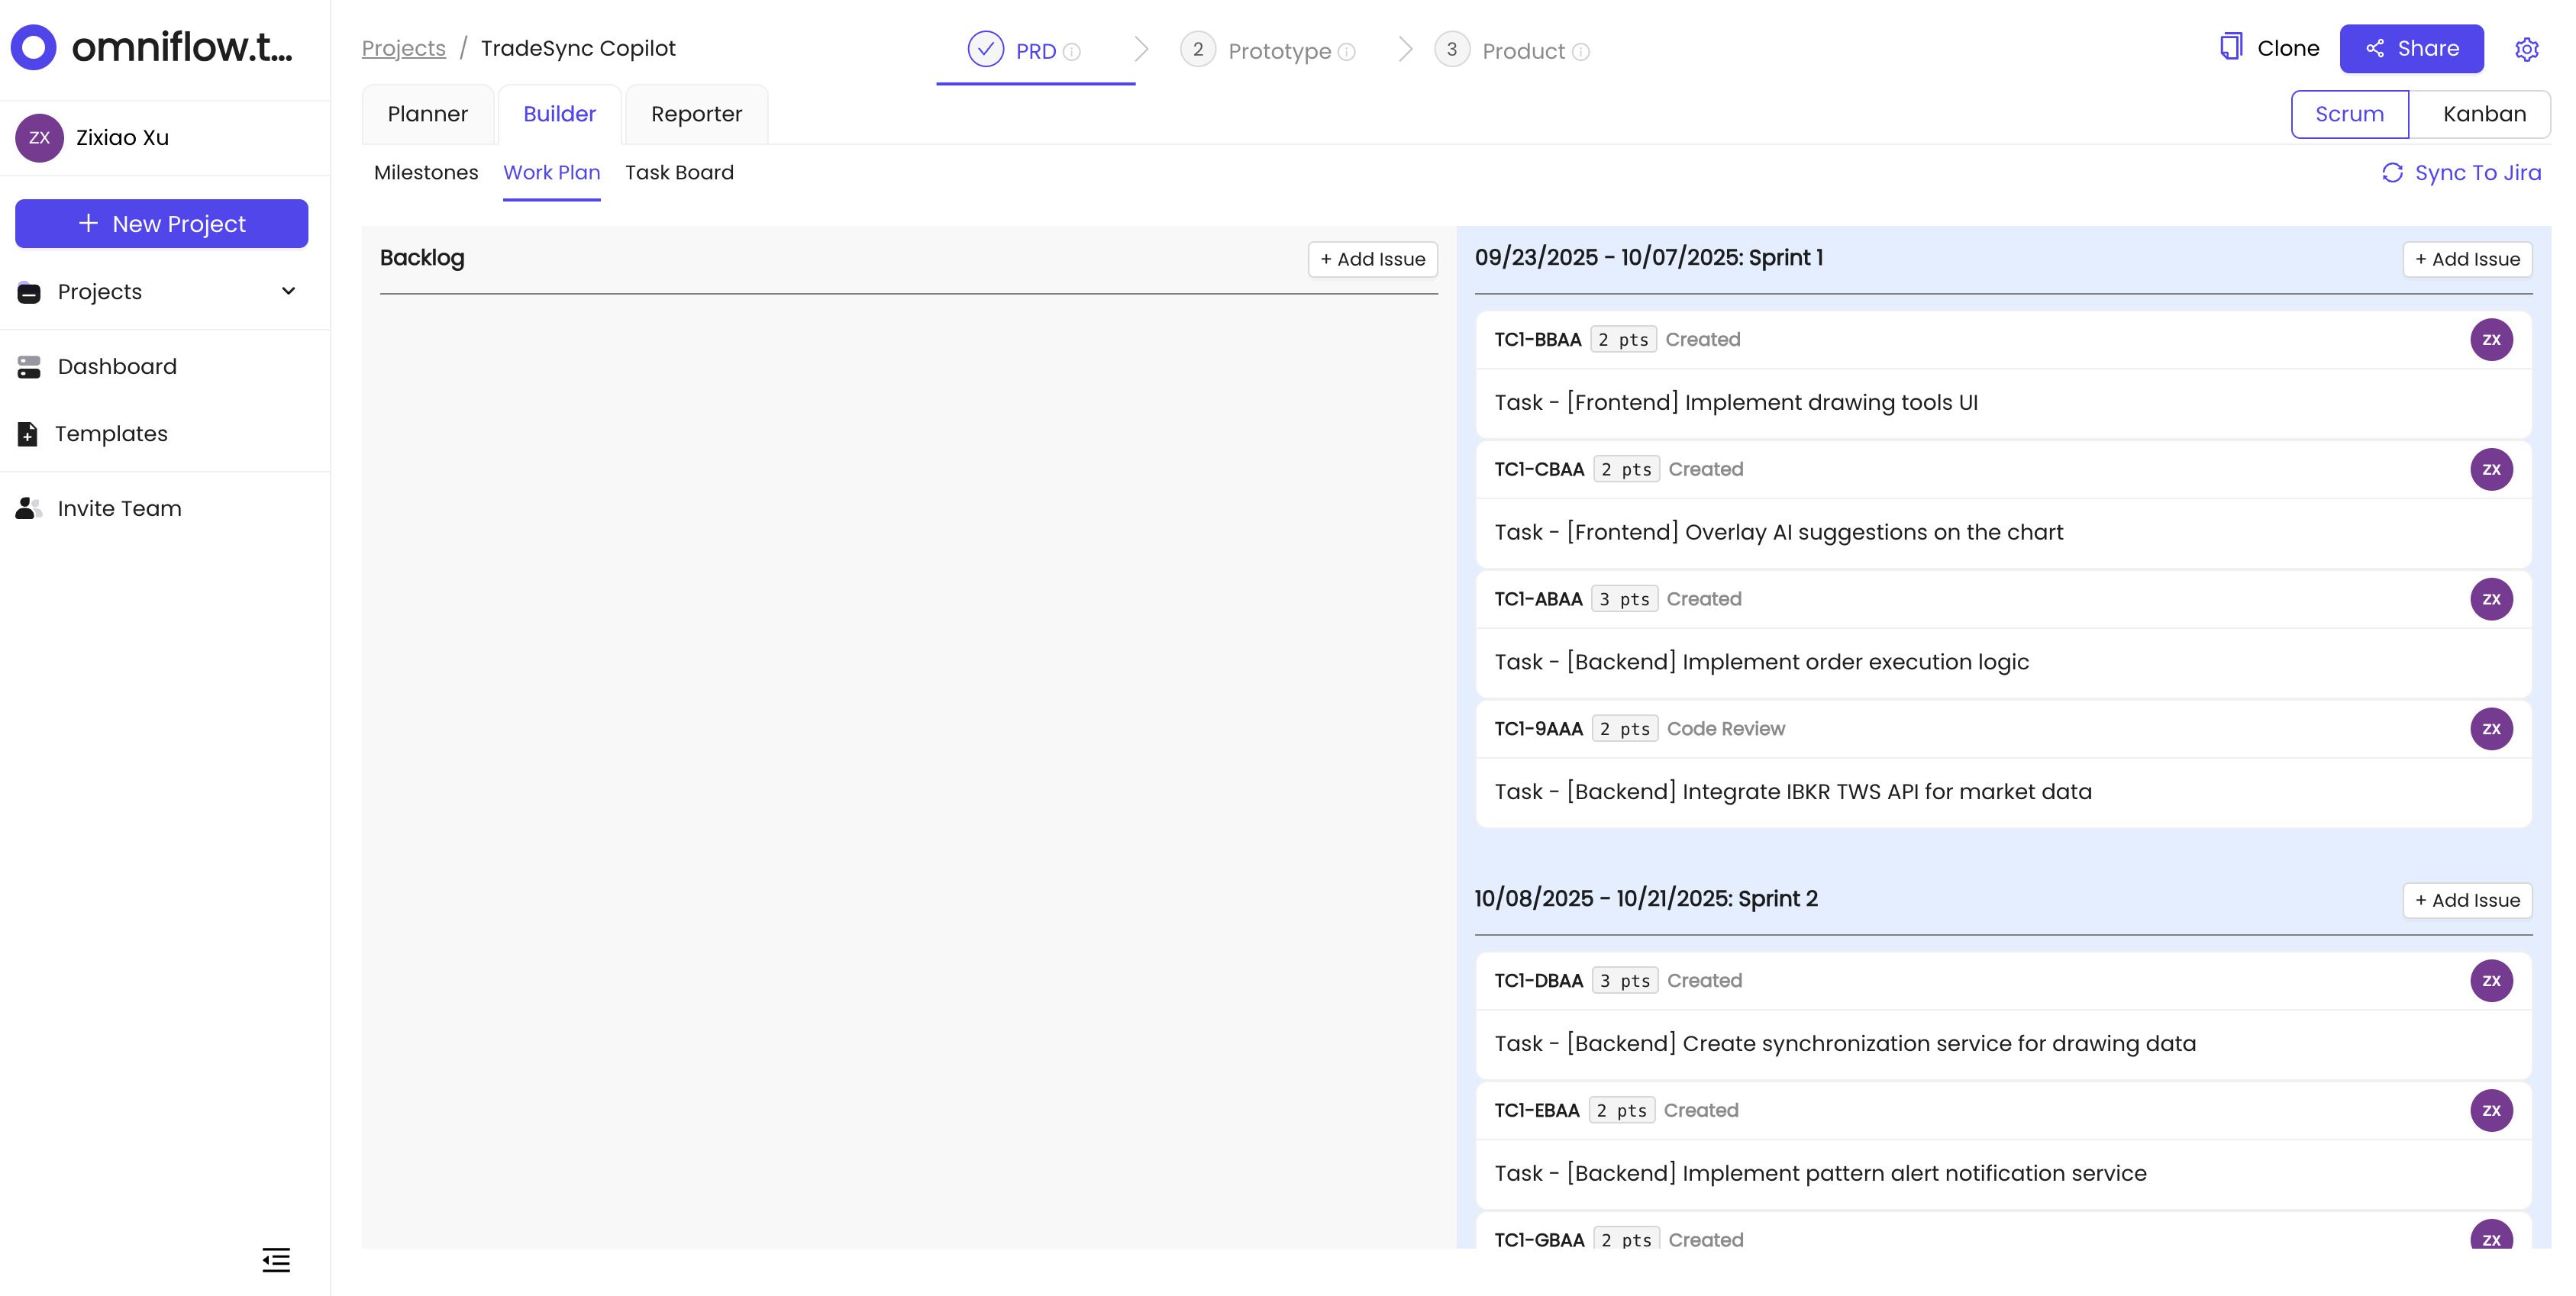Expand the Projects dropdown chevron

tap(288, 291)
